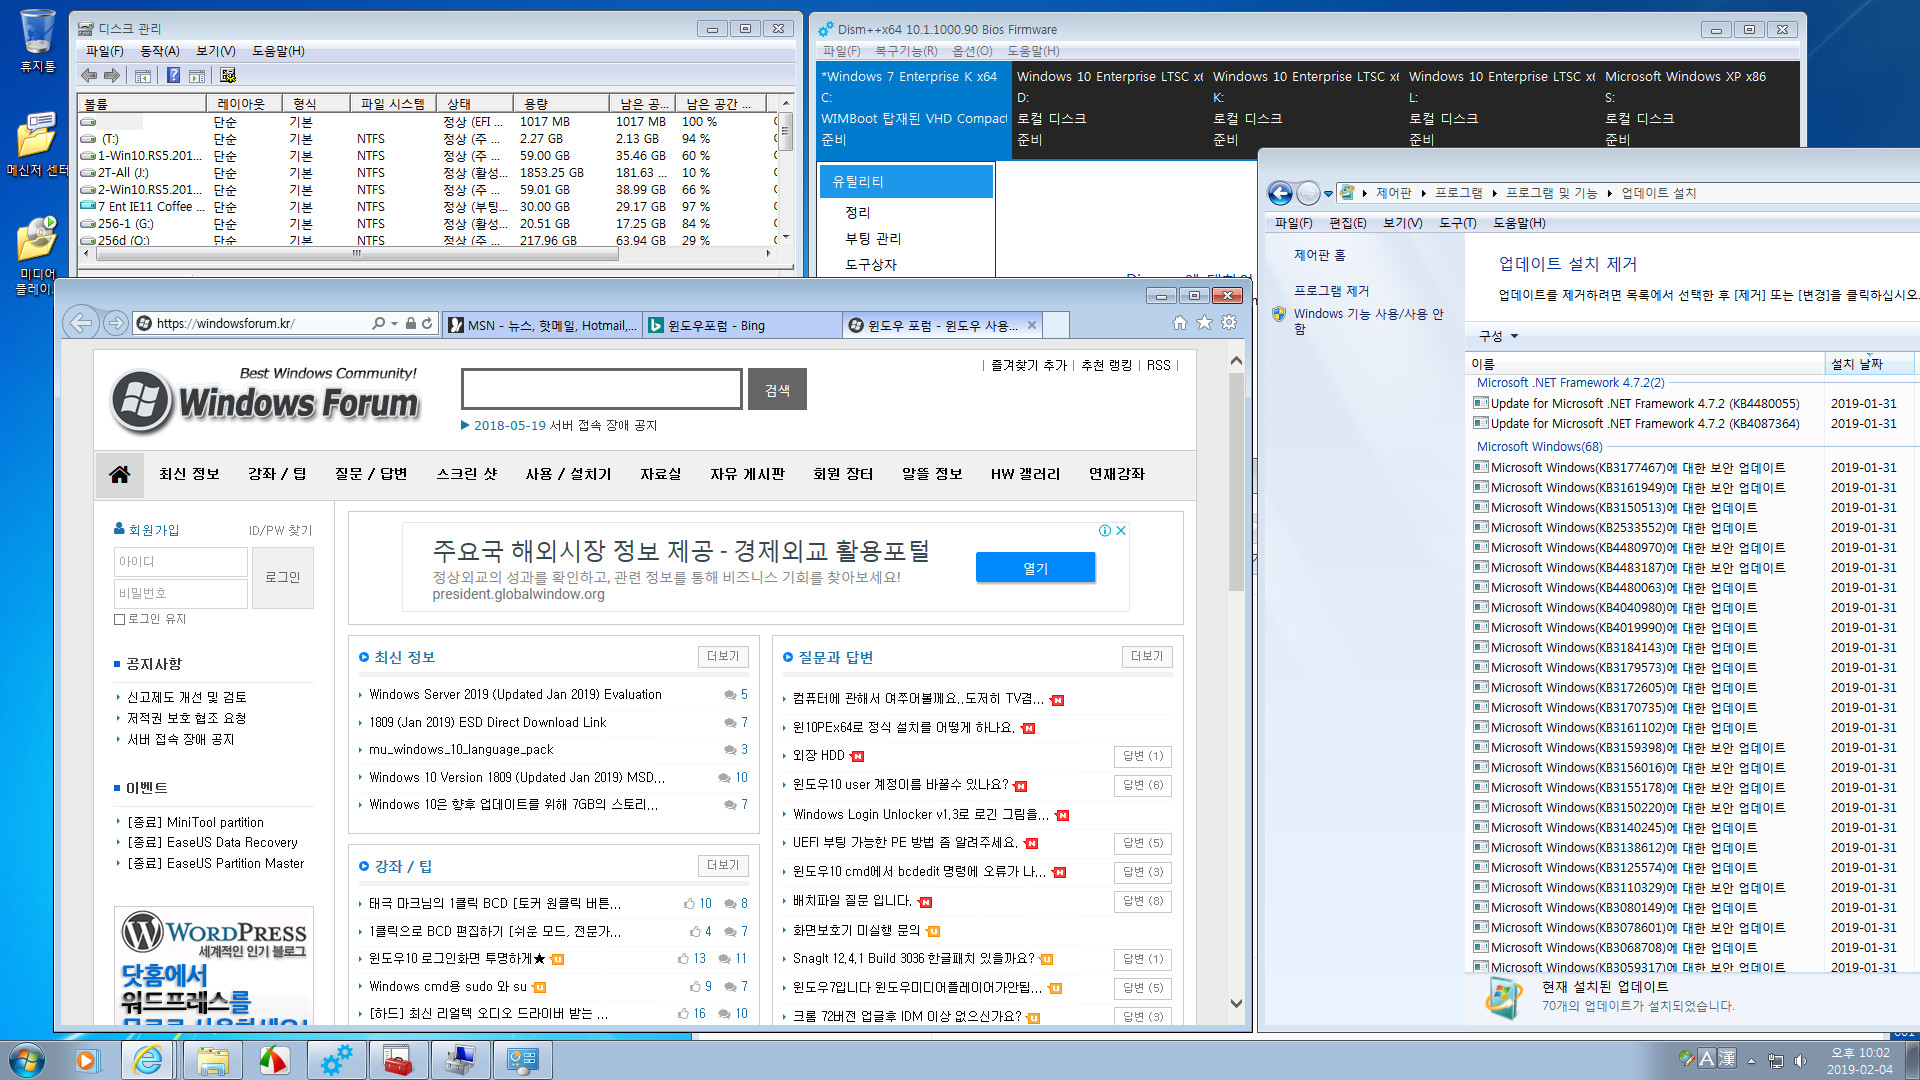Open 'Windows Server 2019 (Updated Jan 2019) Evaluation' link
1920x1080 pixels.
515,695
